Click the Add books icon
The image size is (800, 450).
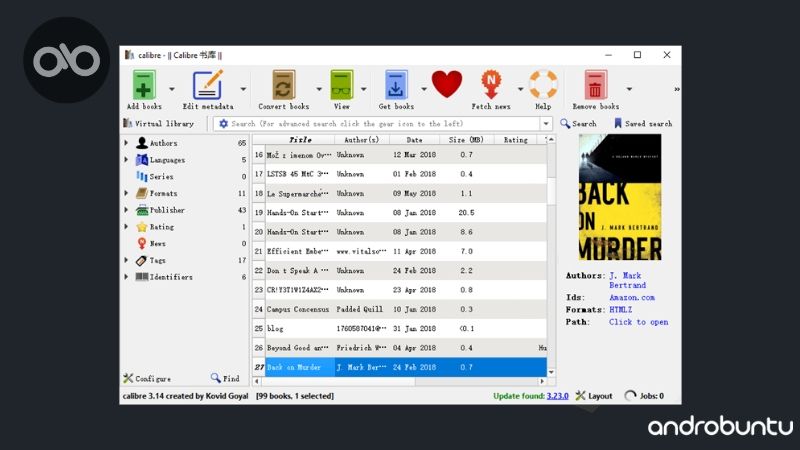145,84
